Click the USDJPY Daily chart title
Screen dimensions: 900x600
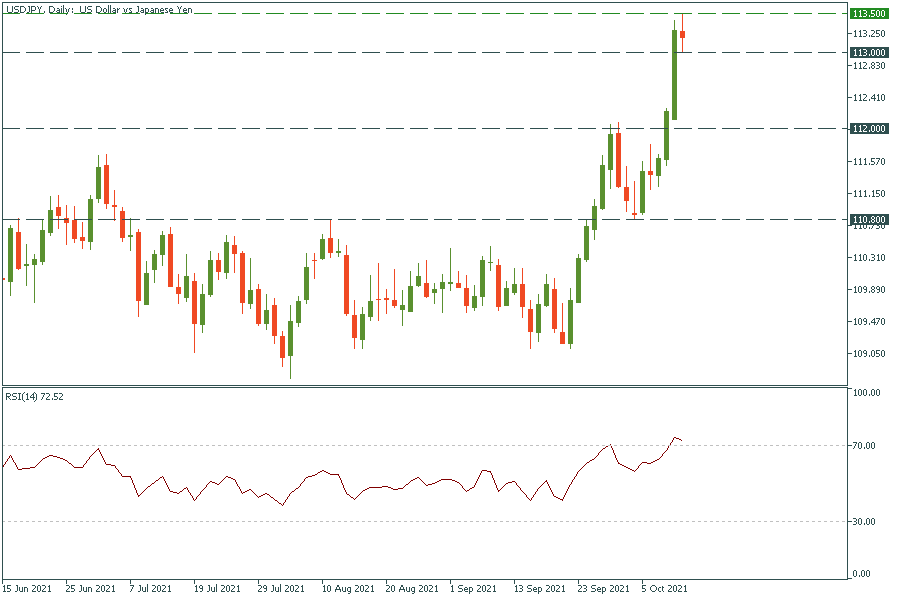[x=99, y=10]
